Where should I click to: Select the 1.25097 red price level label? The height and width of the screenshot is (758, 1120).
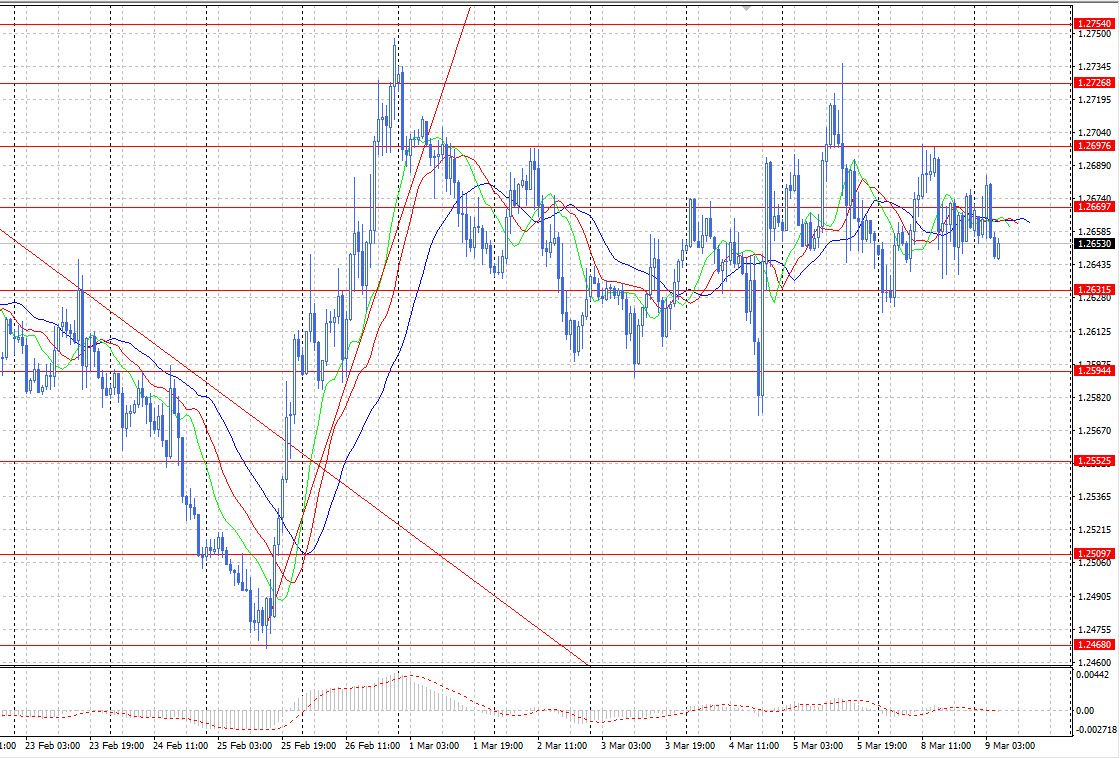[x=1094, y=554]
